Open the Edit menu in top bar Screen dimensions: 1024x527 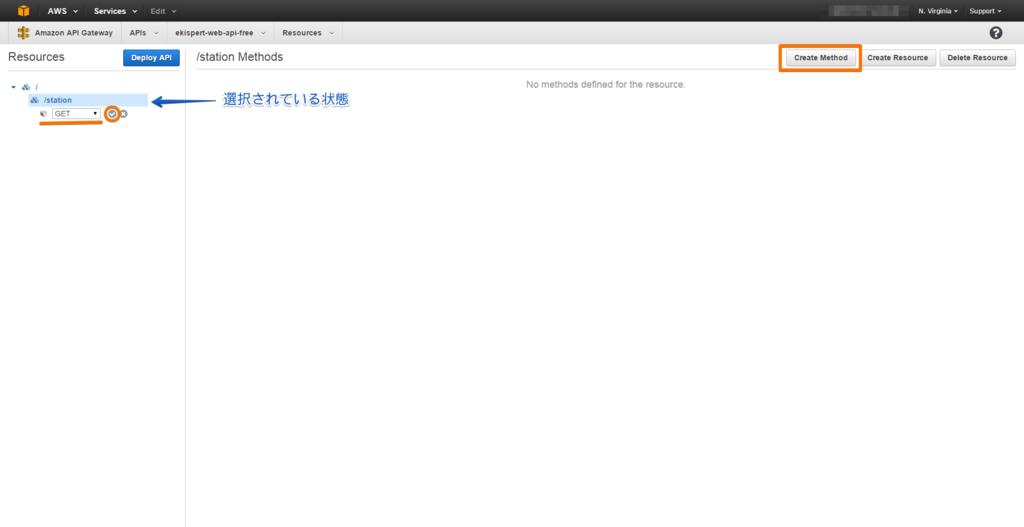[164, 11]
